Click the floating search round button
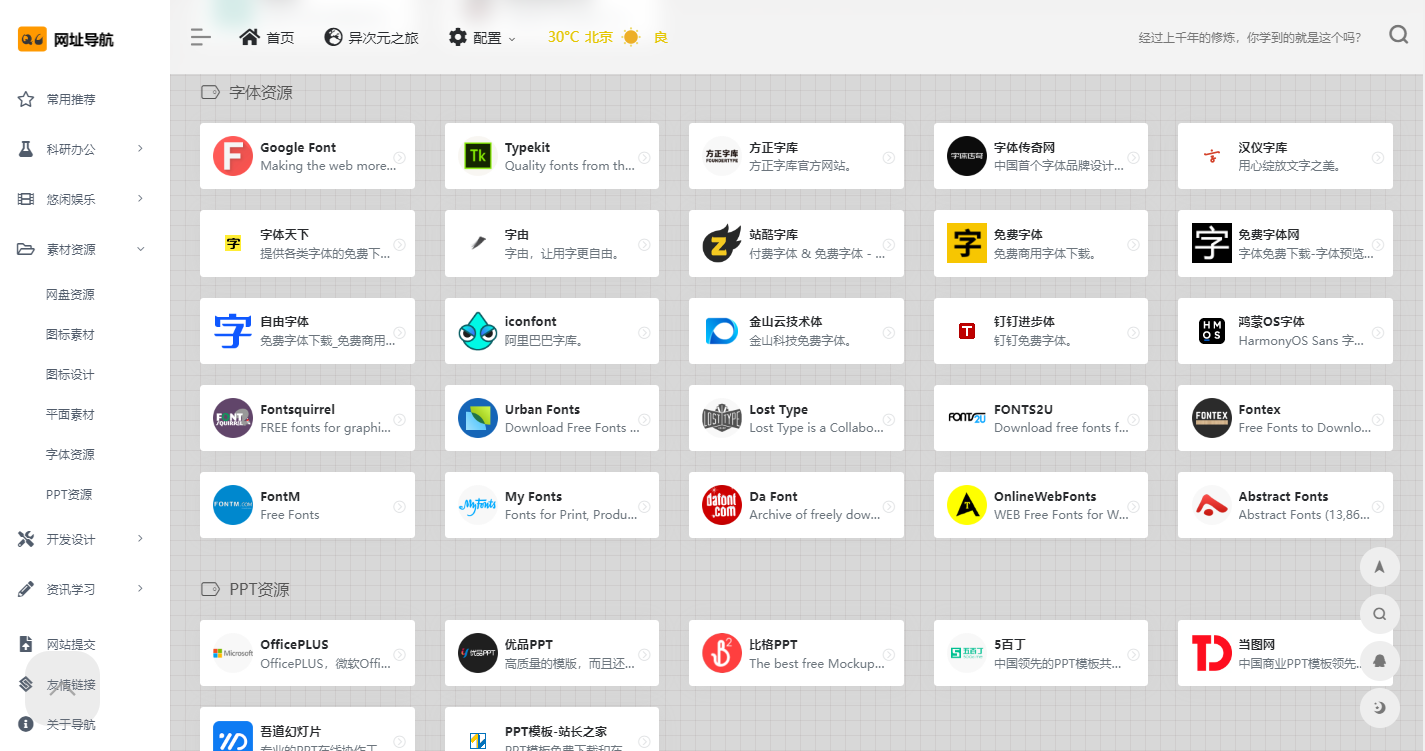 [x=1379, y=614]
